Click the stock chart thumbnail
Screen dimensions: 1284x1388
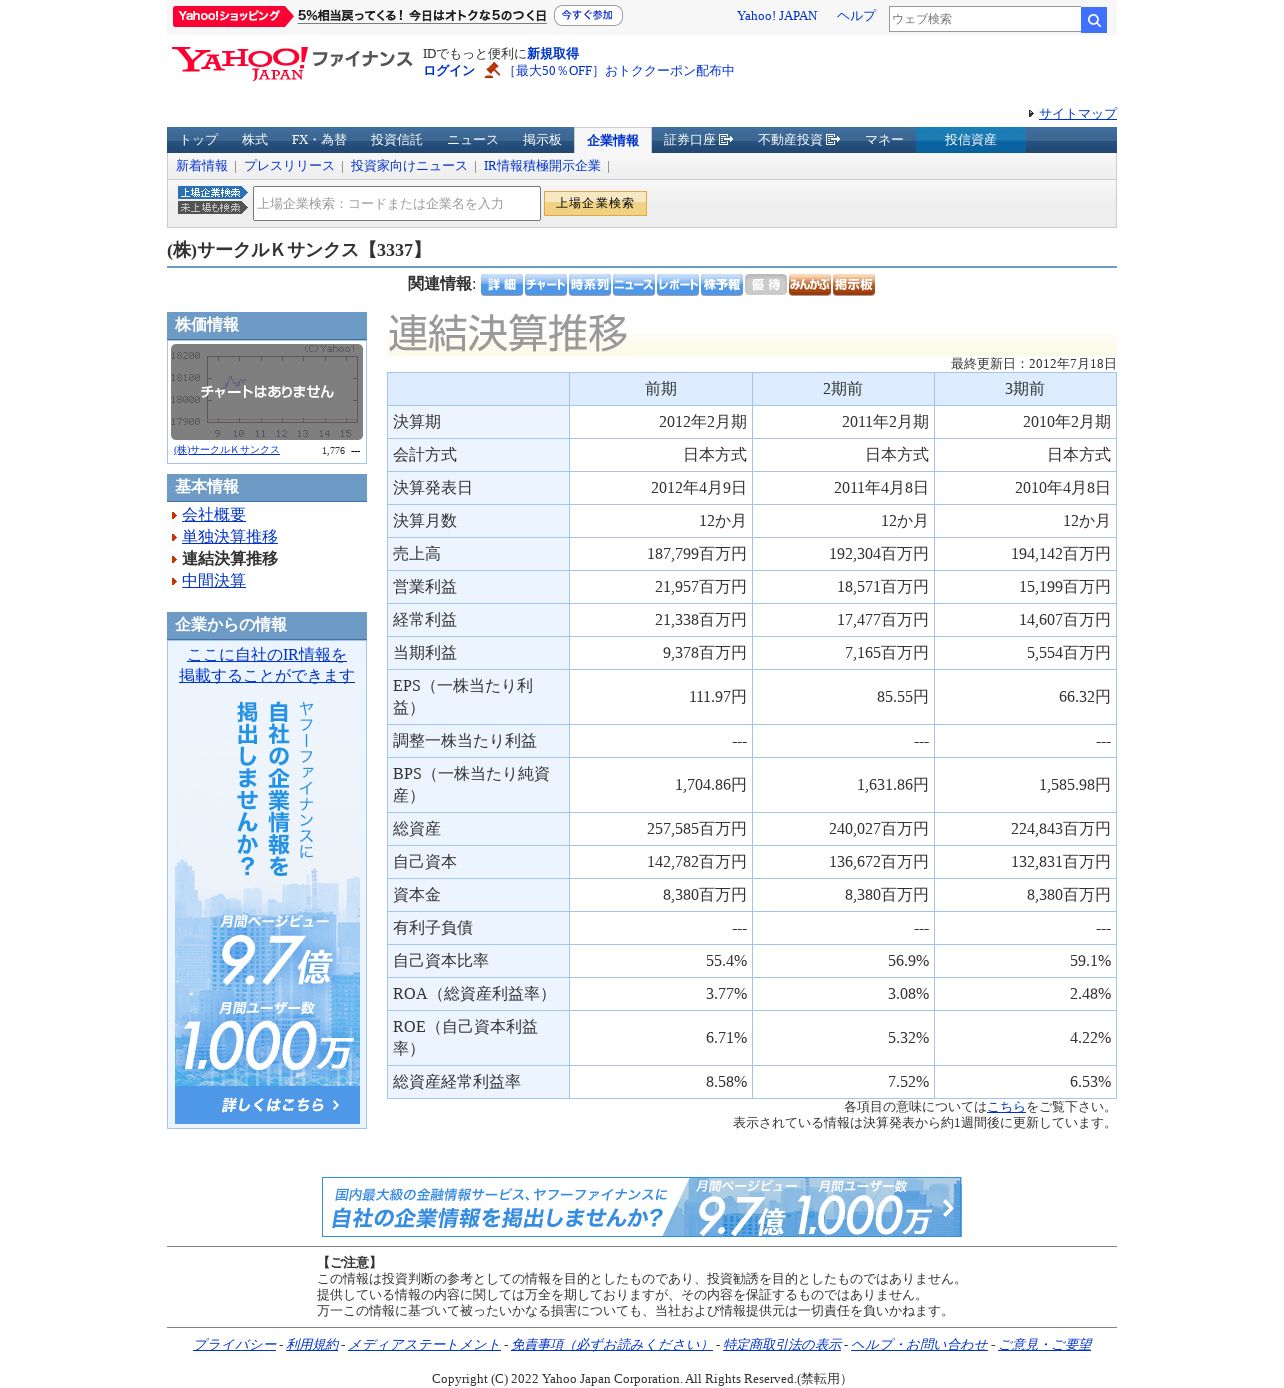tap(267, 392)
